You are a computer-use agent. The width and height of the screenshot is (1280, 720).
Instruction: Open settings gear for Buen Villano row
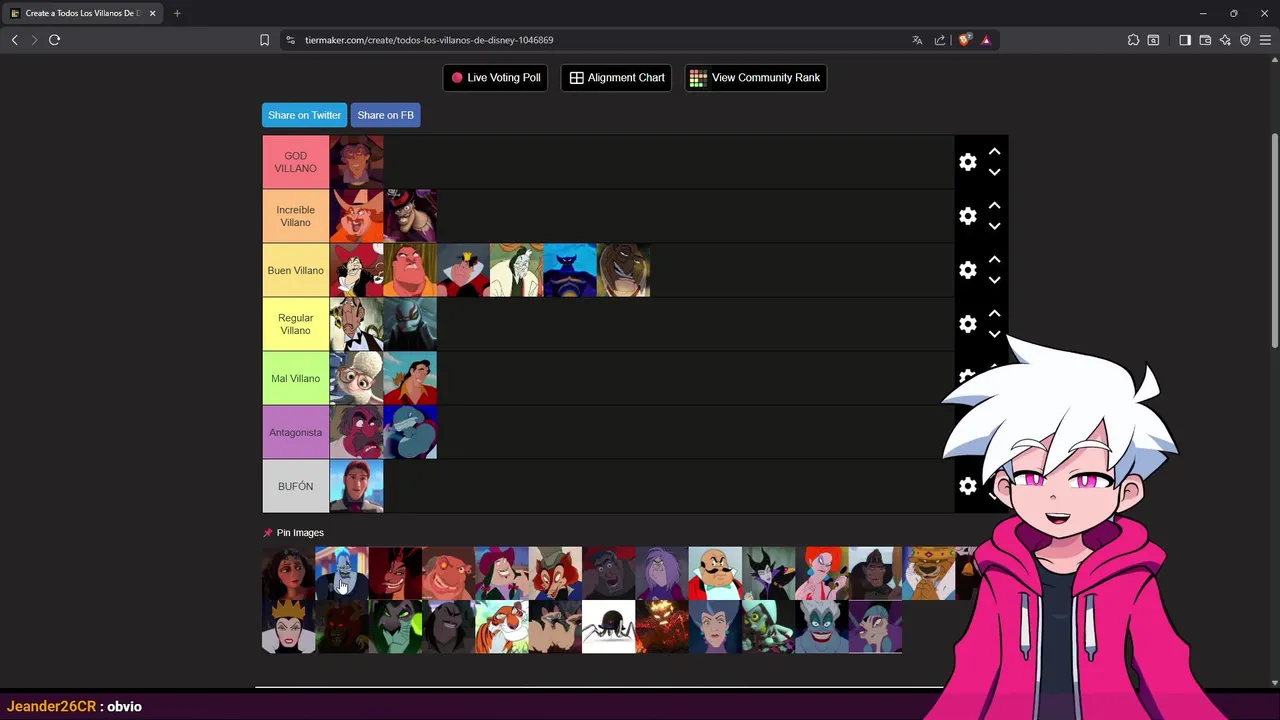[967, 270]
